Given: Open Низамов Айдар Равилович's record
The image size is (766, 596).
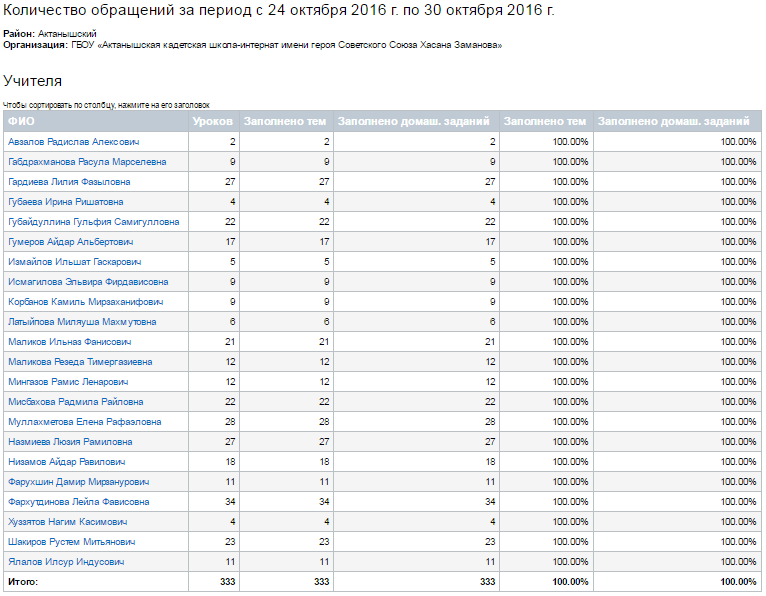Looking at the screenshot, I should point(66,462).
